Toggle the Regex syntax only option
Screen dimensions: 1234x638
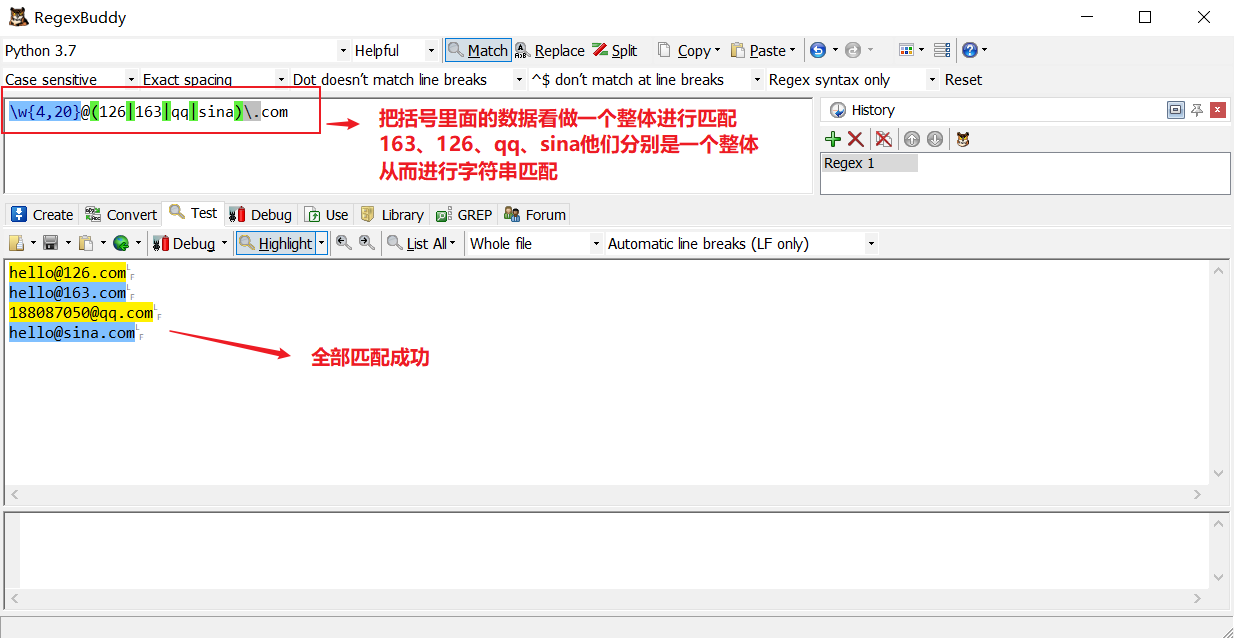pos(852,79)
